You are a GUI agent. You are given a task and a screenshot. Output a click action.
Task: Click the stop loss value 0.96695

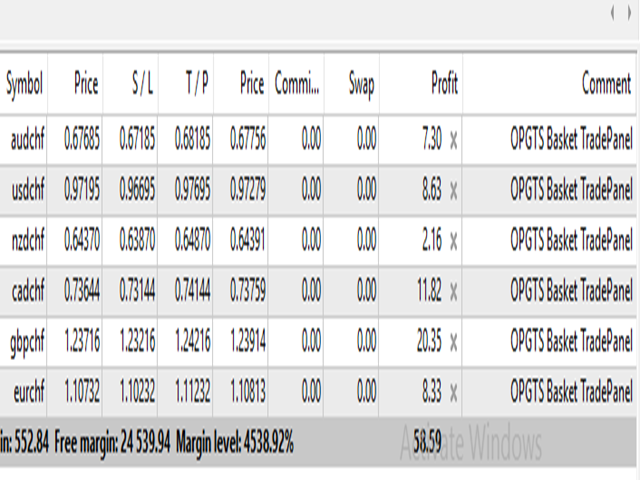pyautogui.click(x=137, y=189)
